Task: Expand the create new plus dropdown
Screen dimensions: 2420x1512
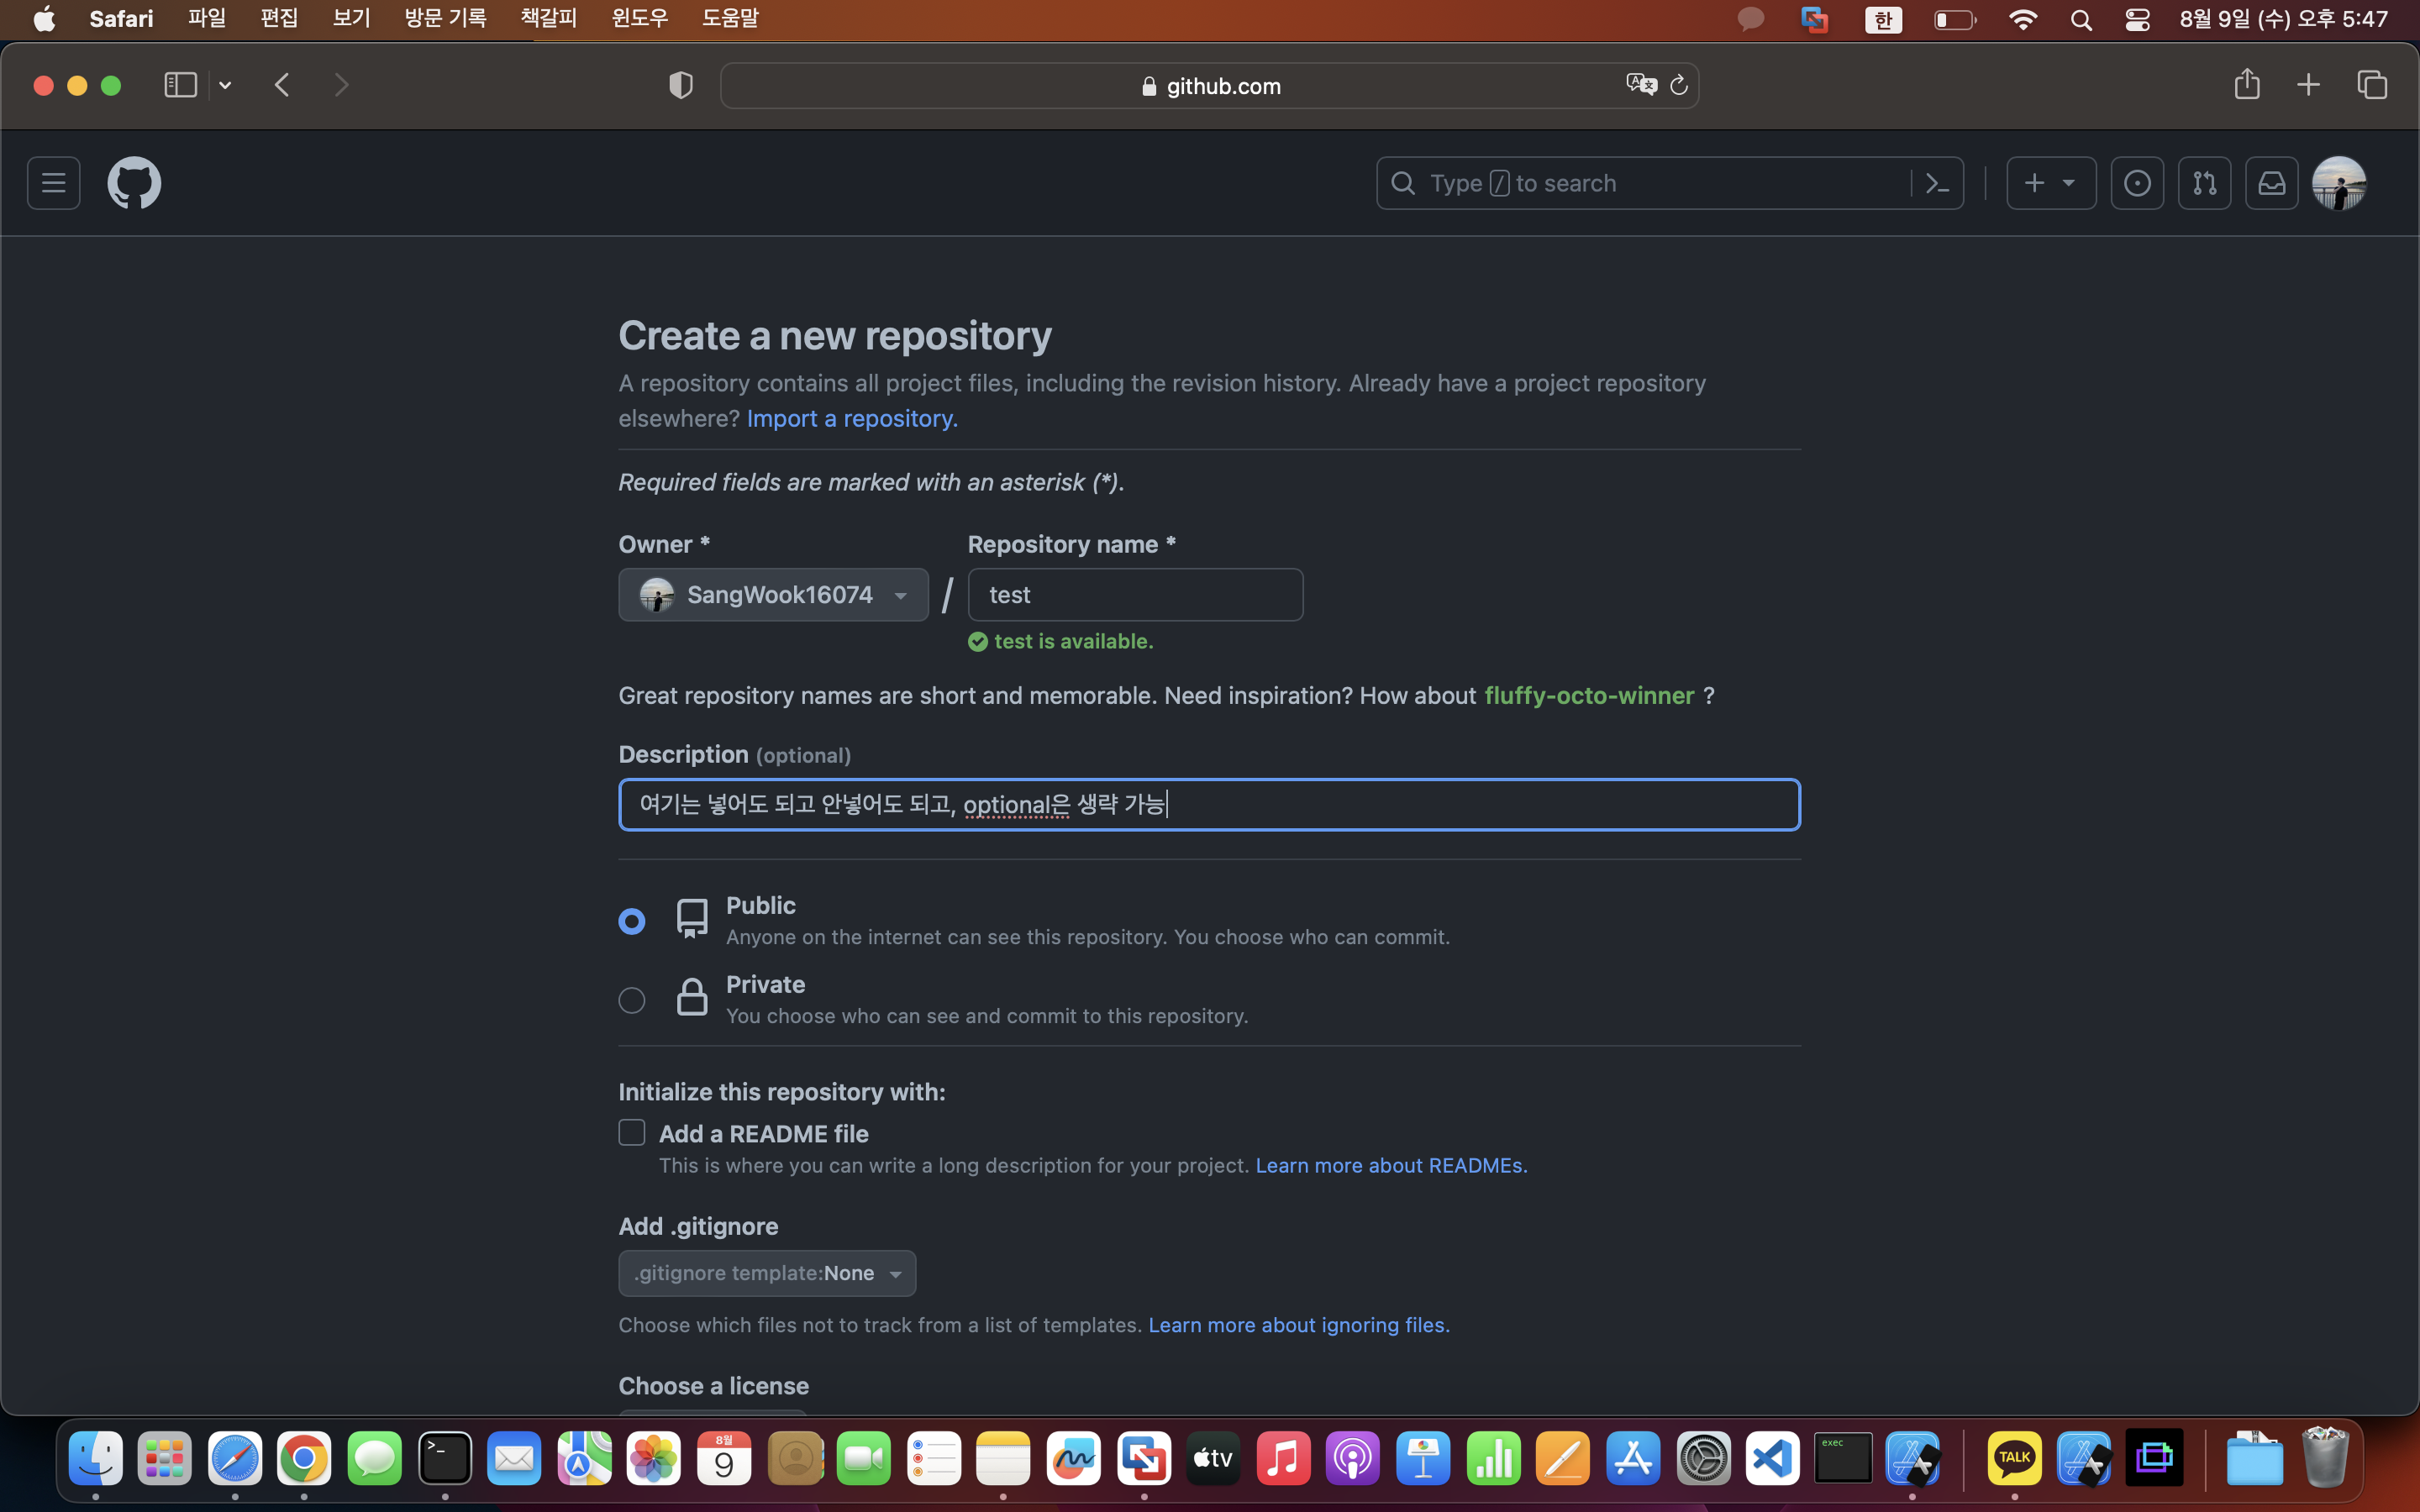Action: pos(2050,183)
